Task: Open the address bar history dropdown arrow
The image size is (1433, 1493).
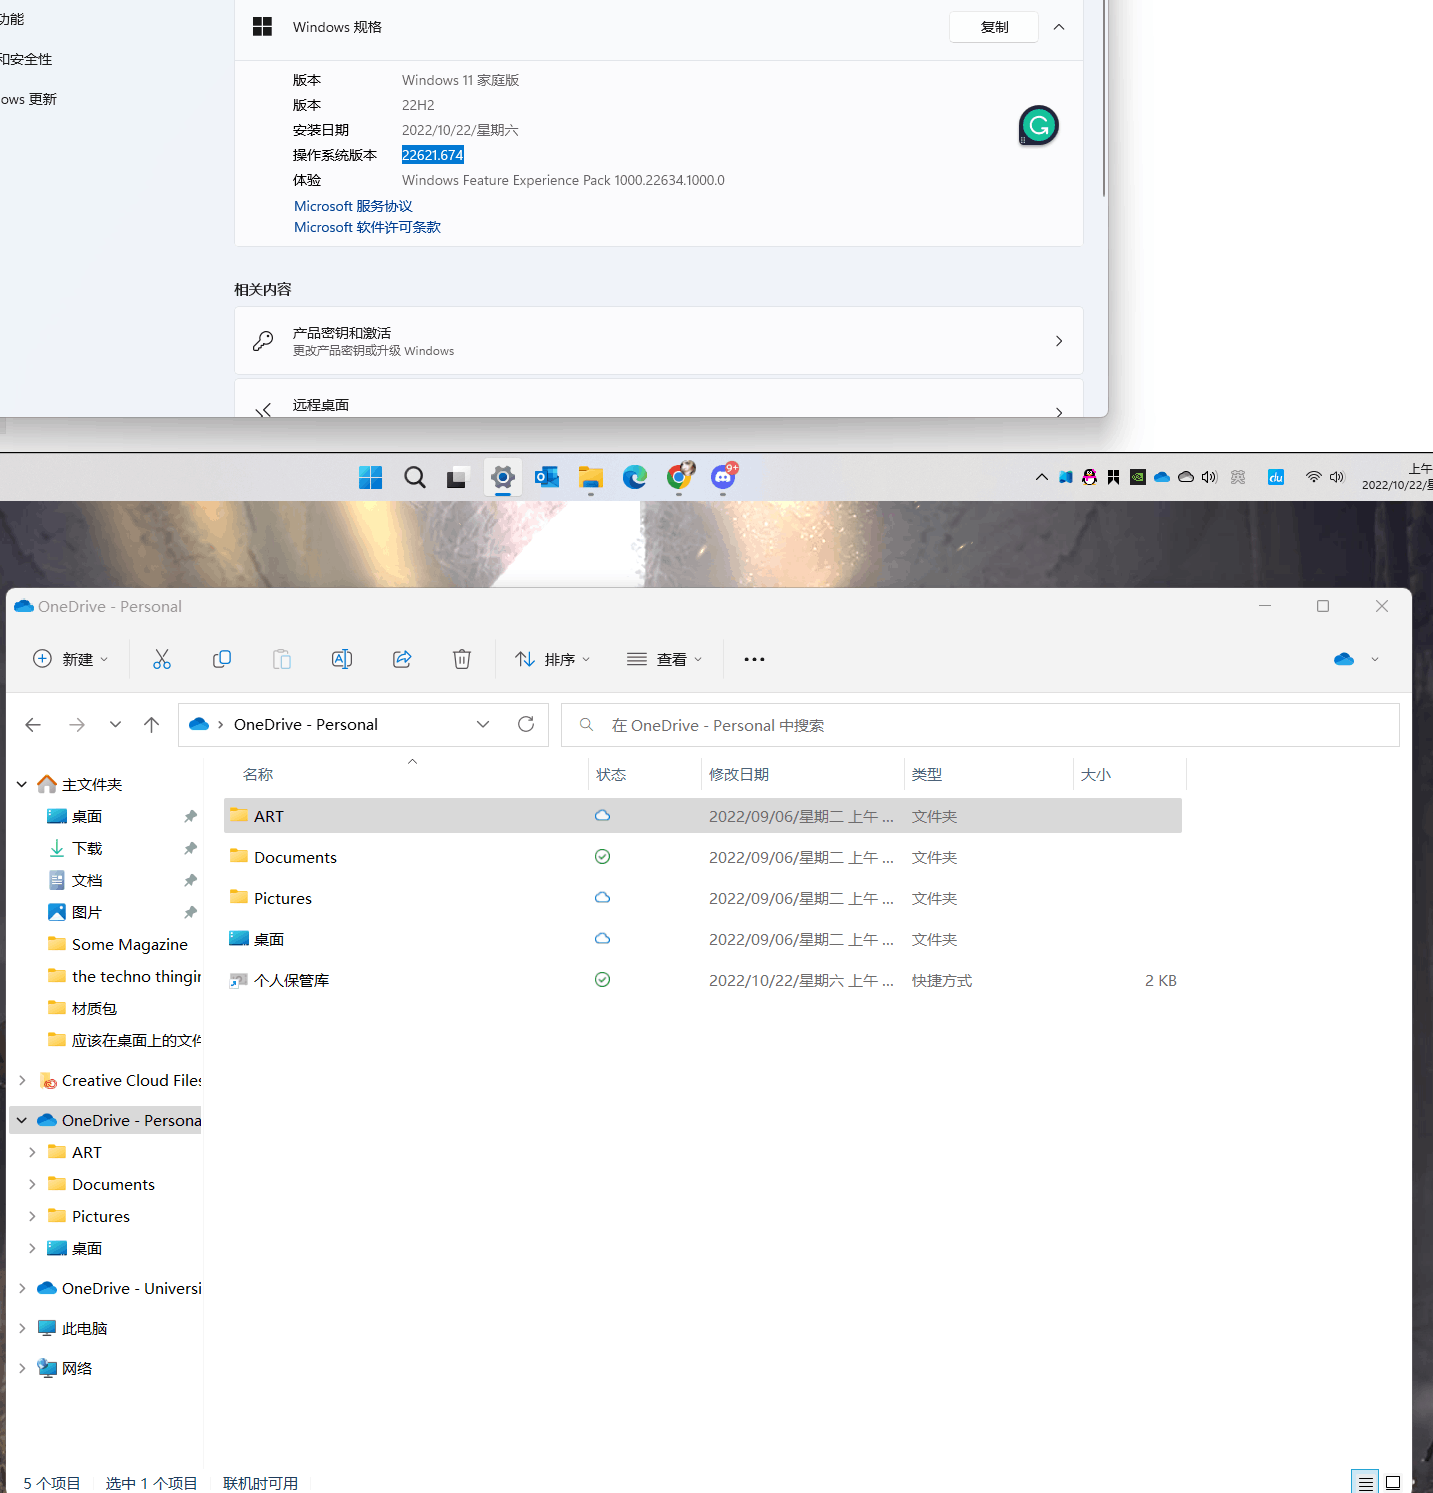Action: point(483,724)
